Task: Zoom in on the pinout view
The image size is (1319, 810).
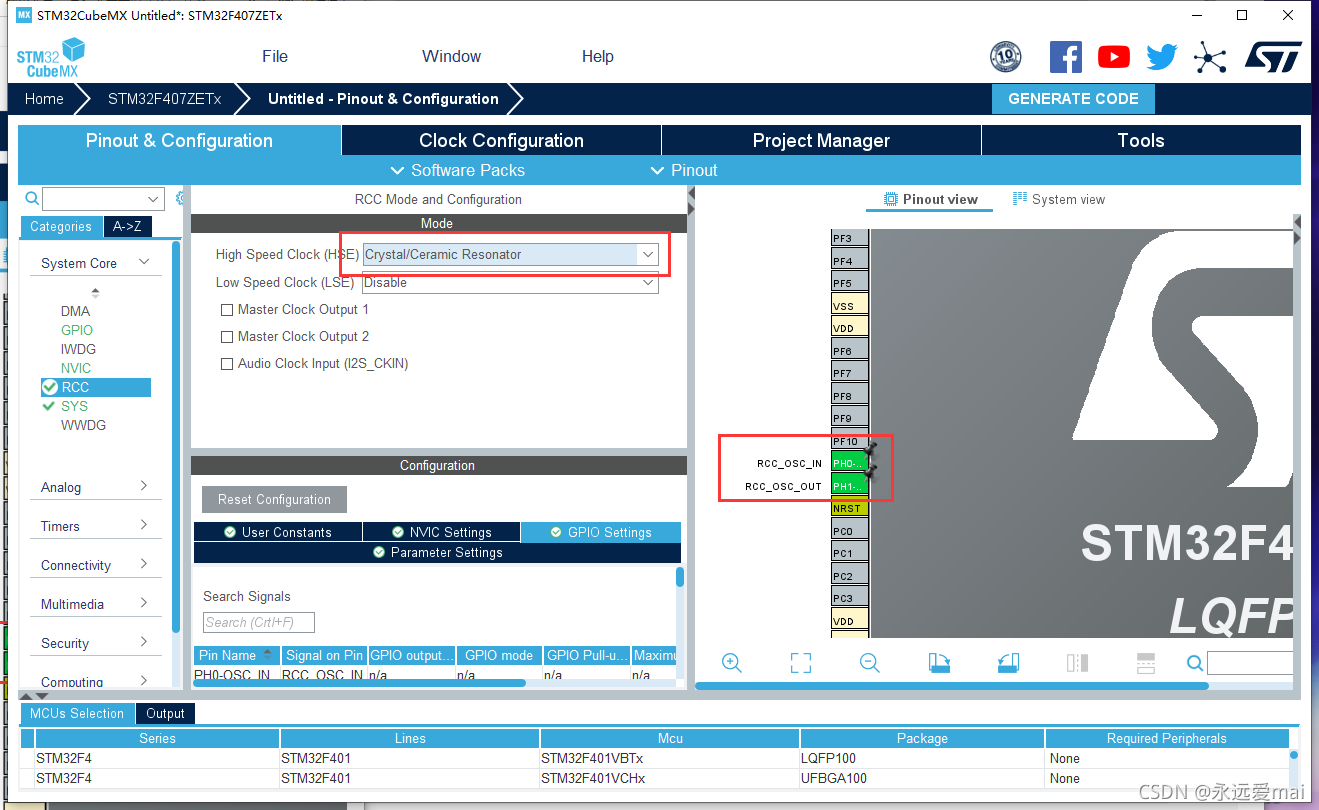Action: 731,663
